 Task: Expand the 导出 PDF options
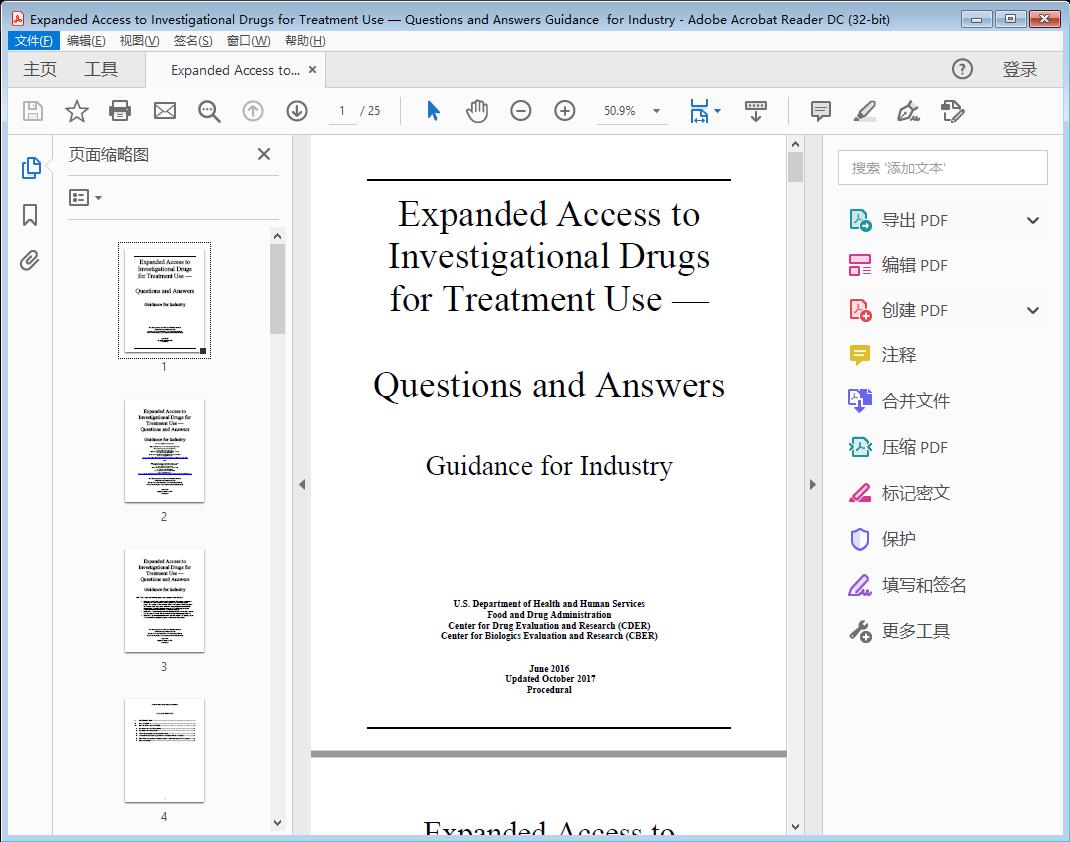point(1032,219)
